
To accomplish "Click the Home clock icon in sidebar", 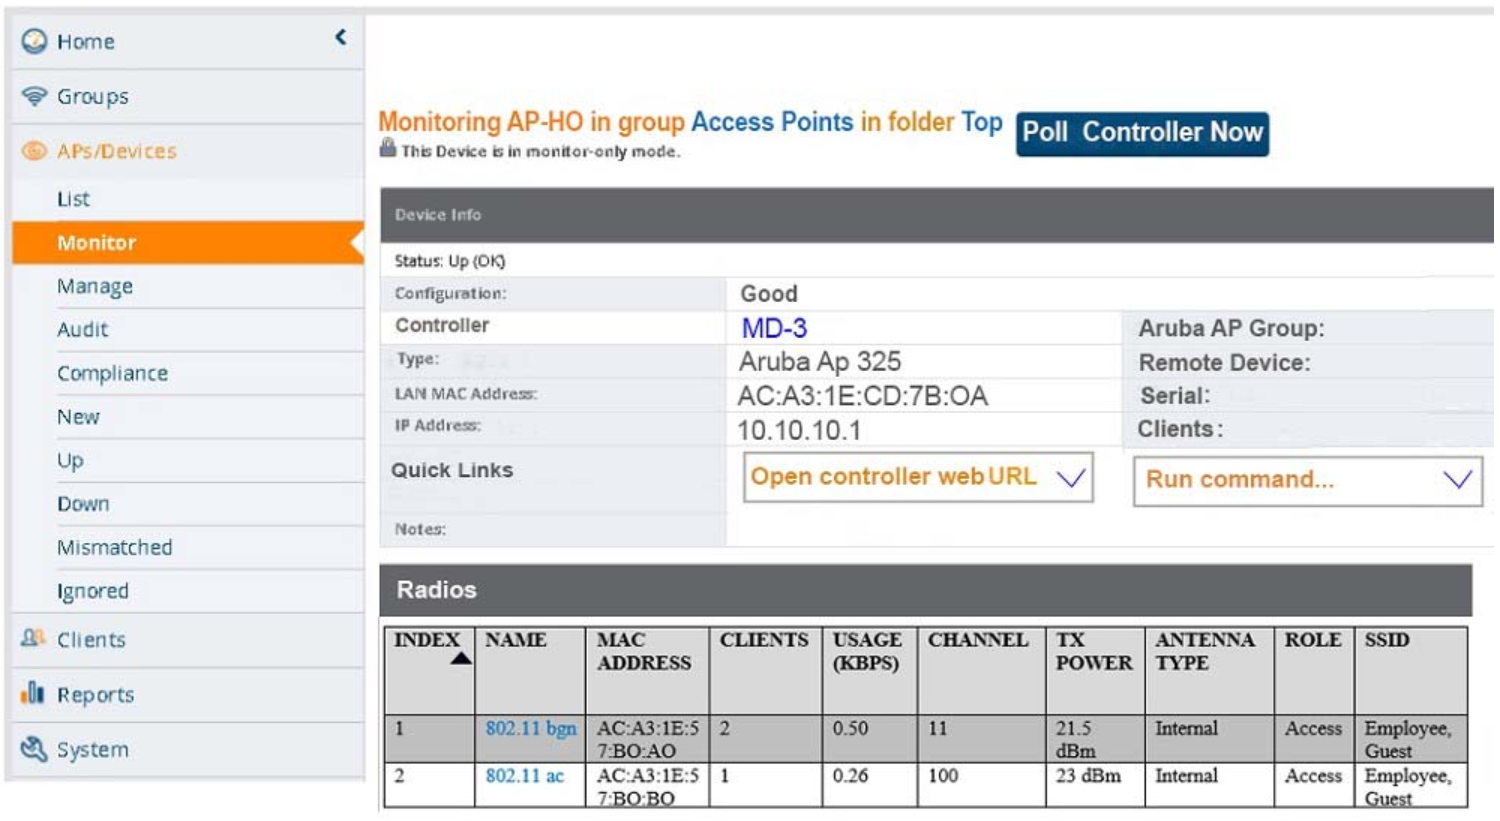I will [34, 41].
